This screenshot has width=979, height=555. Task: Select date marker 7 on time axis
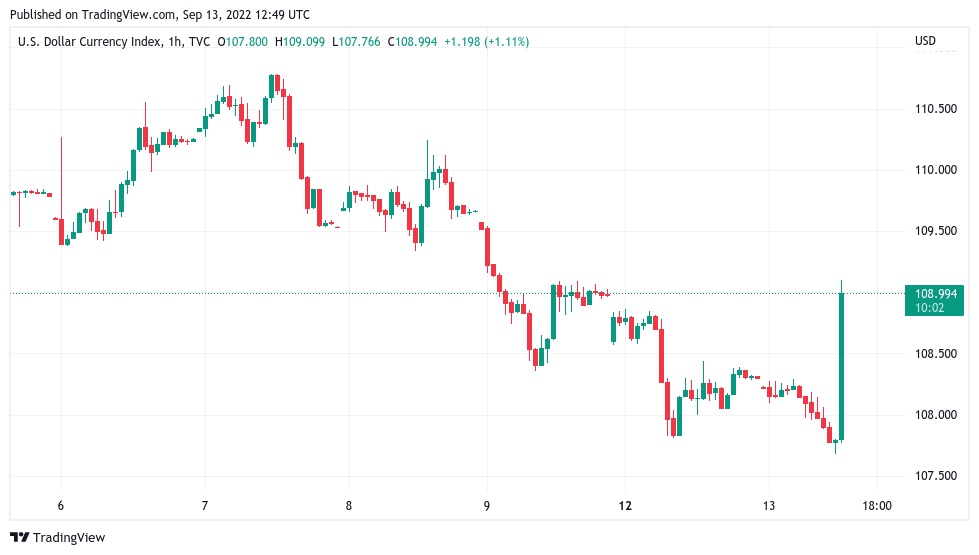click(205, 506)
